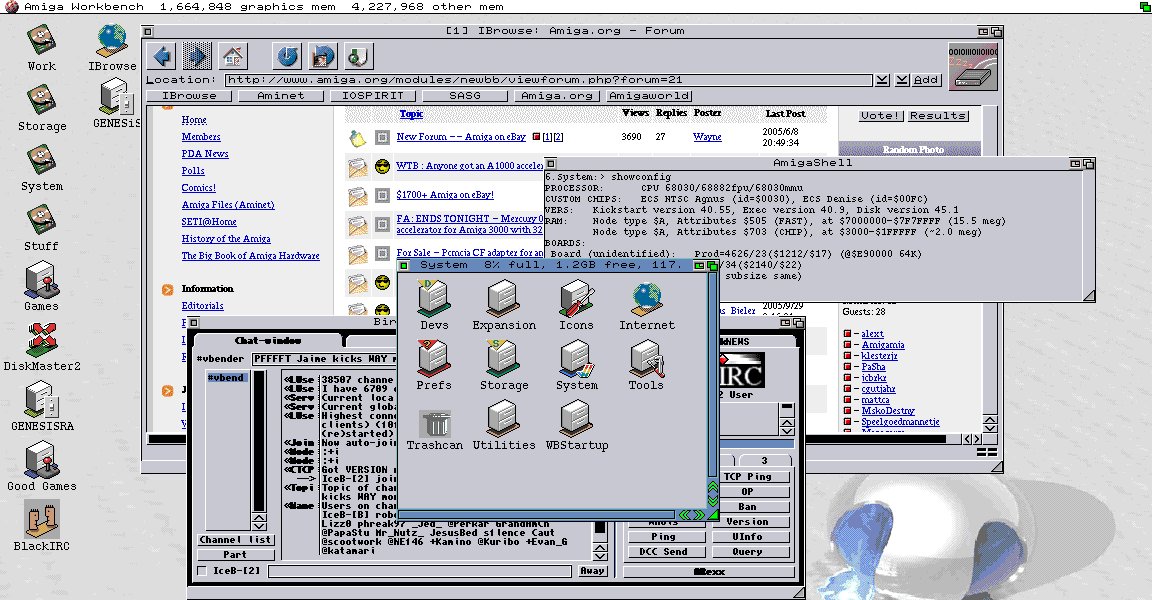Open the IOSPIRIT fastlink
Viewport: 1152px width, 600px height.
pyautogui.click(x=372, y=95)
